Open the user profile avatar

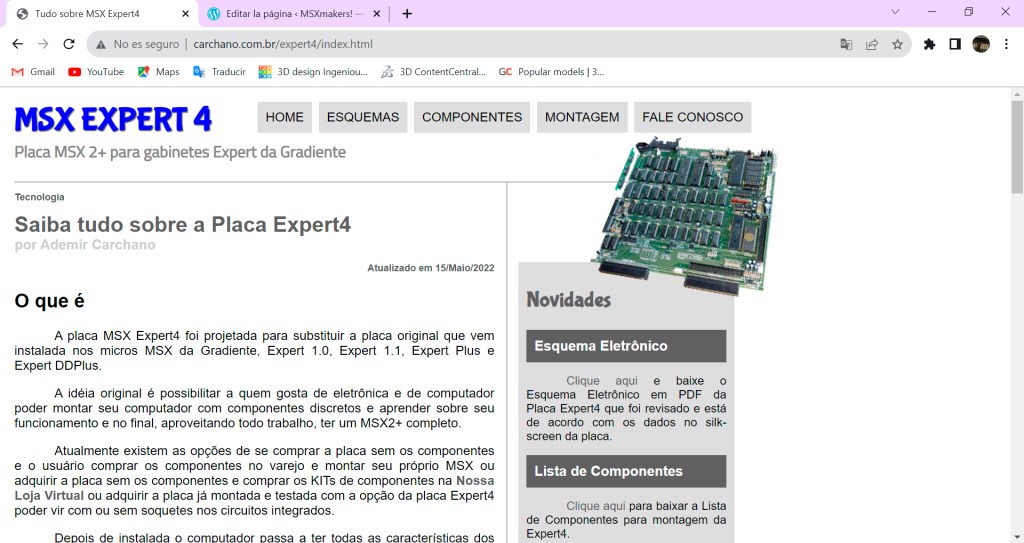point(981,44)
